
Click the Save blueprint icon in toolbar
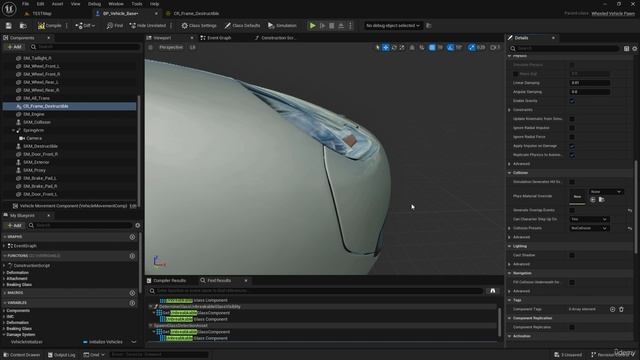[x=9, y=26]
